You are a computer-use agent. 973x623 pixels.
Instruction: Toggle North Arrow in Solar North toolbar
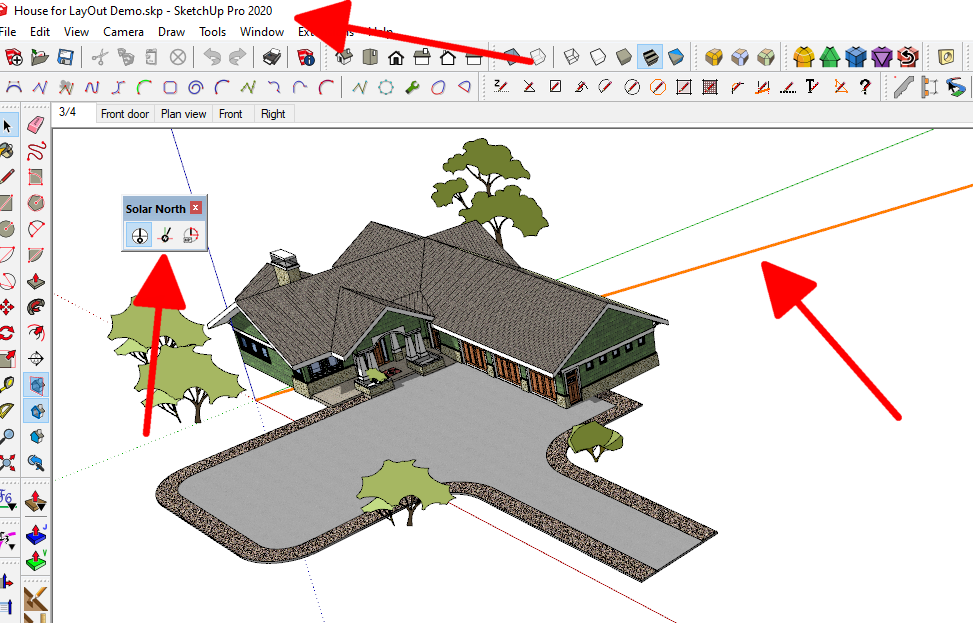[139, 236]
